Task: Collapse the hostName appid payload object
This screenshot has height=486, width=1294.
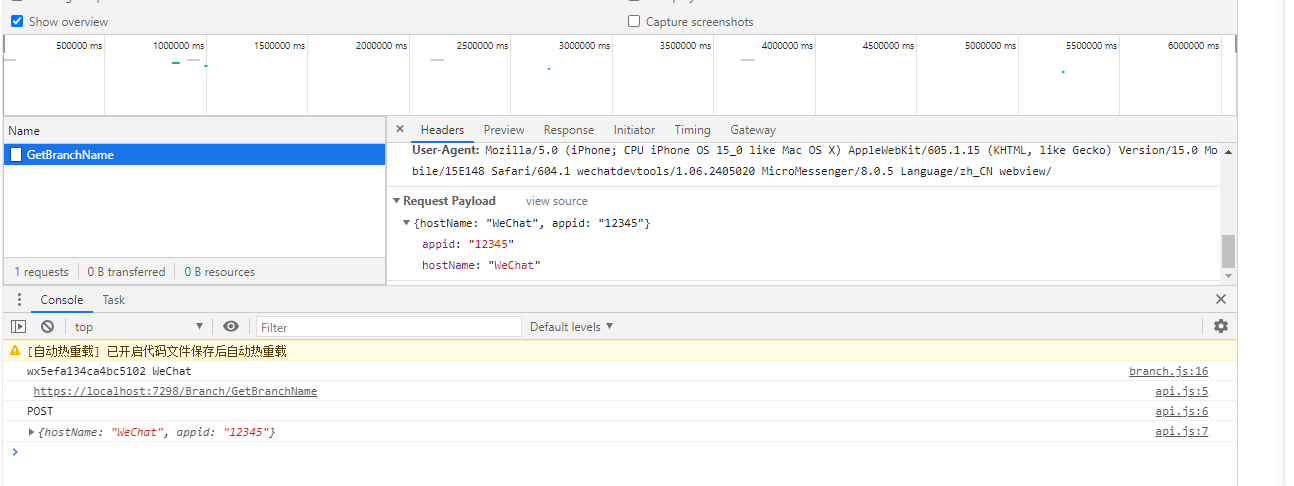Action: [406, 223]
